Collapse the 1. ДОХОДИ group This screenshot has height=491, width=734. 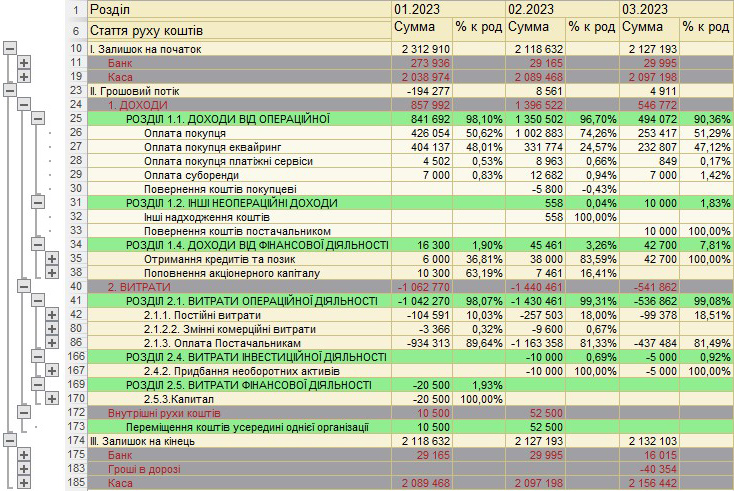(24, 104)
